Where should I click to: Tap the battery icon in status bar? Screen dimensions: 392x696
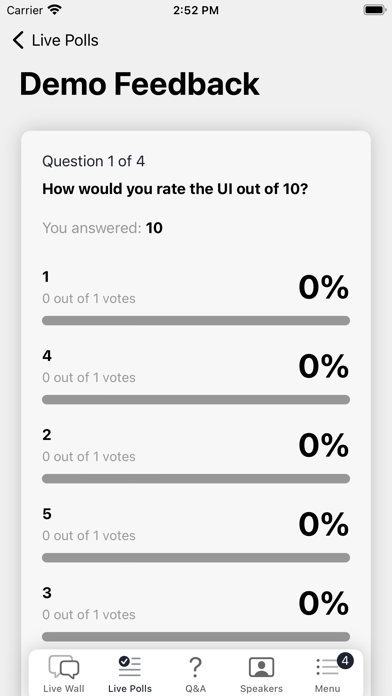pos(375,10)
